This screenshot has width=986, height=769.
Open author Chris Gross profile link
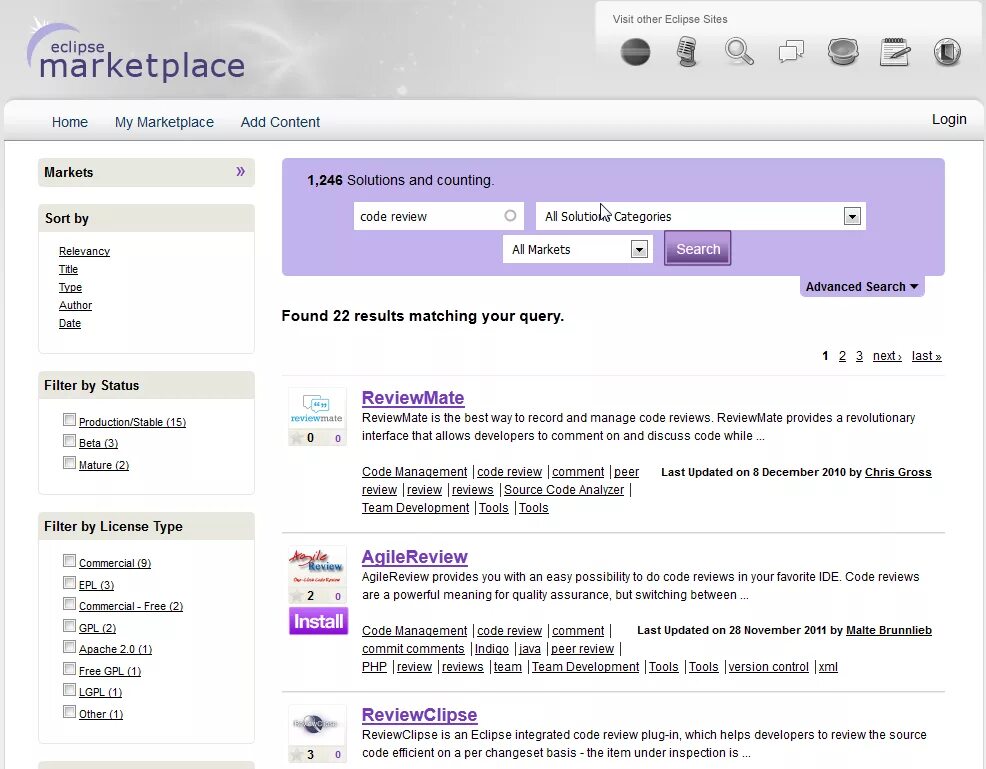(x=898, y=472)
